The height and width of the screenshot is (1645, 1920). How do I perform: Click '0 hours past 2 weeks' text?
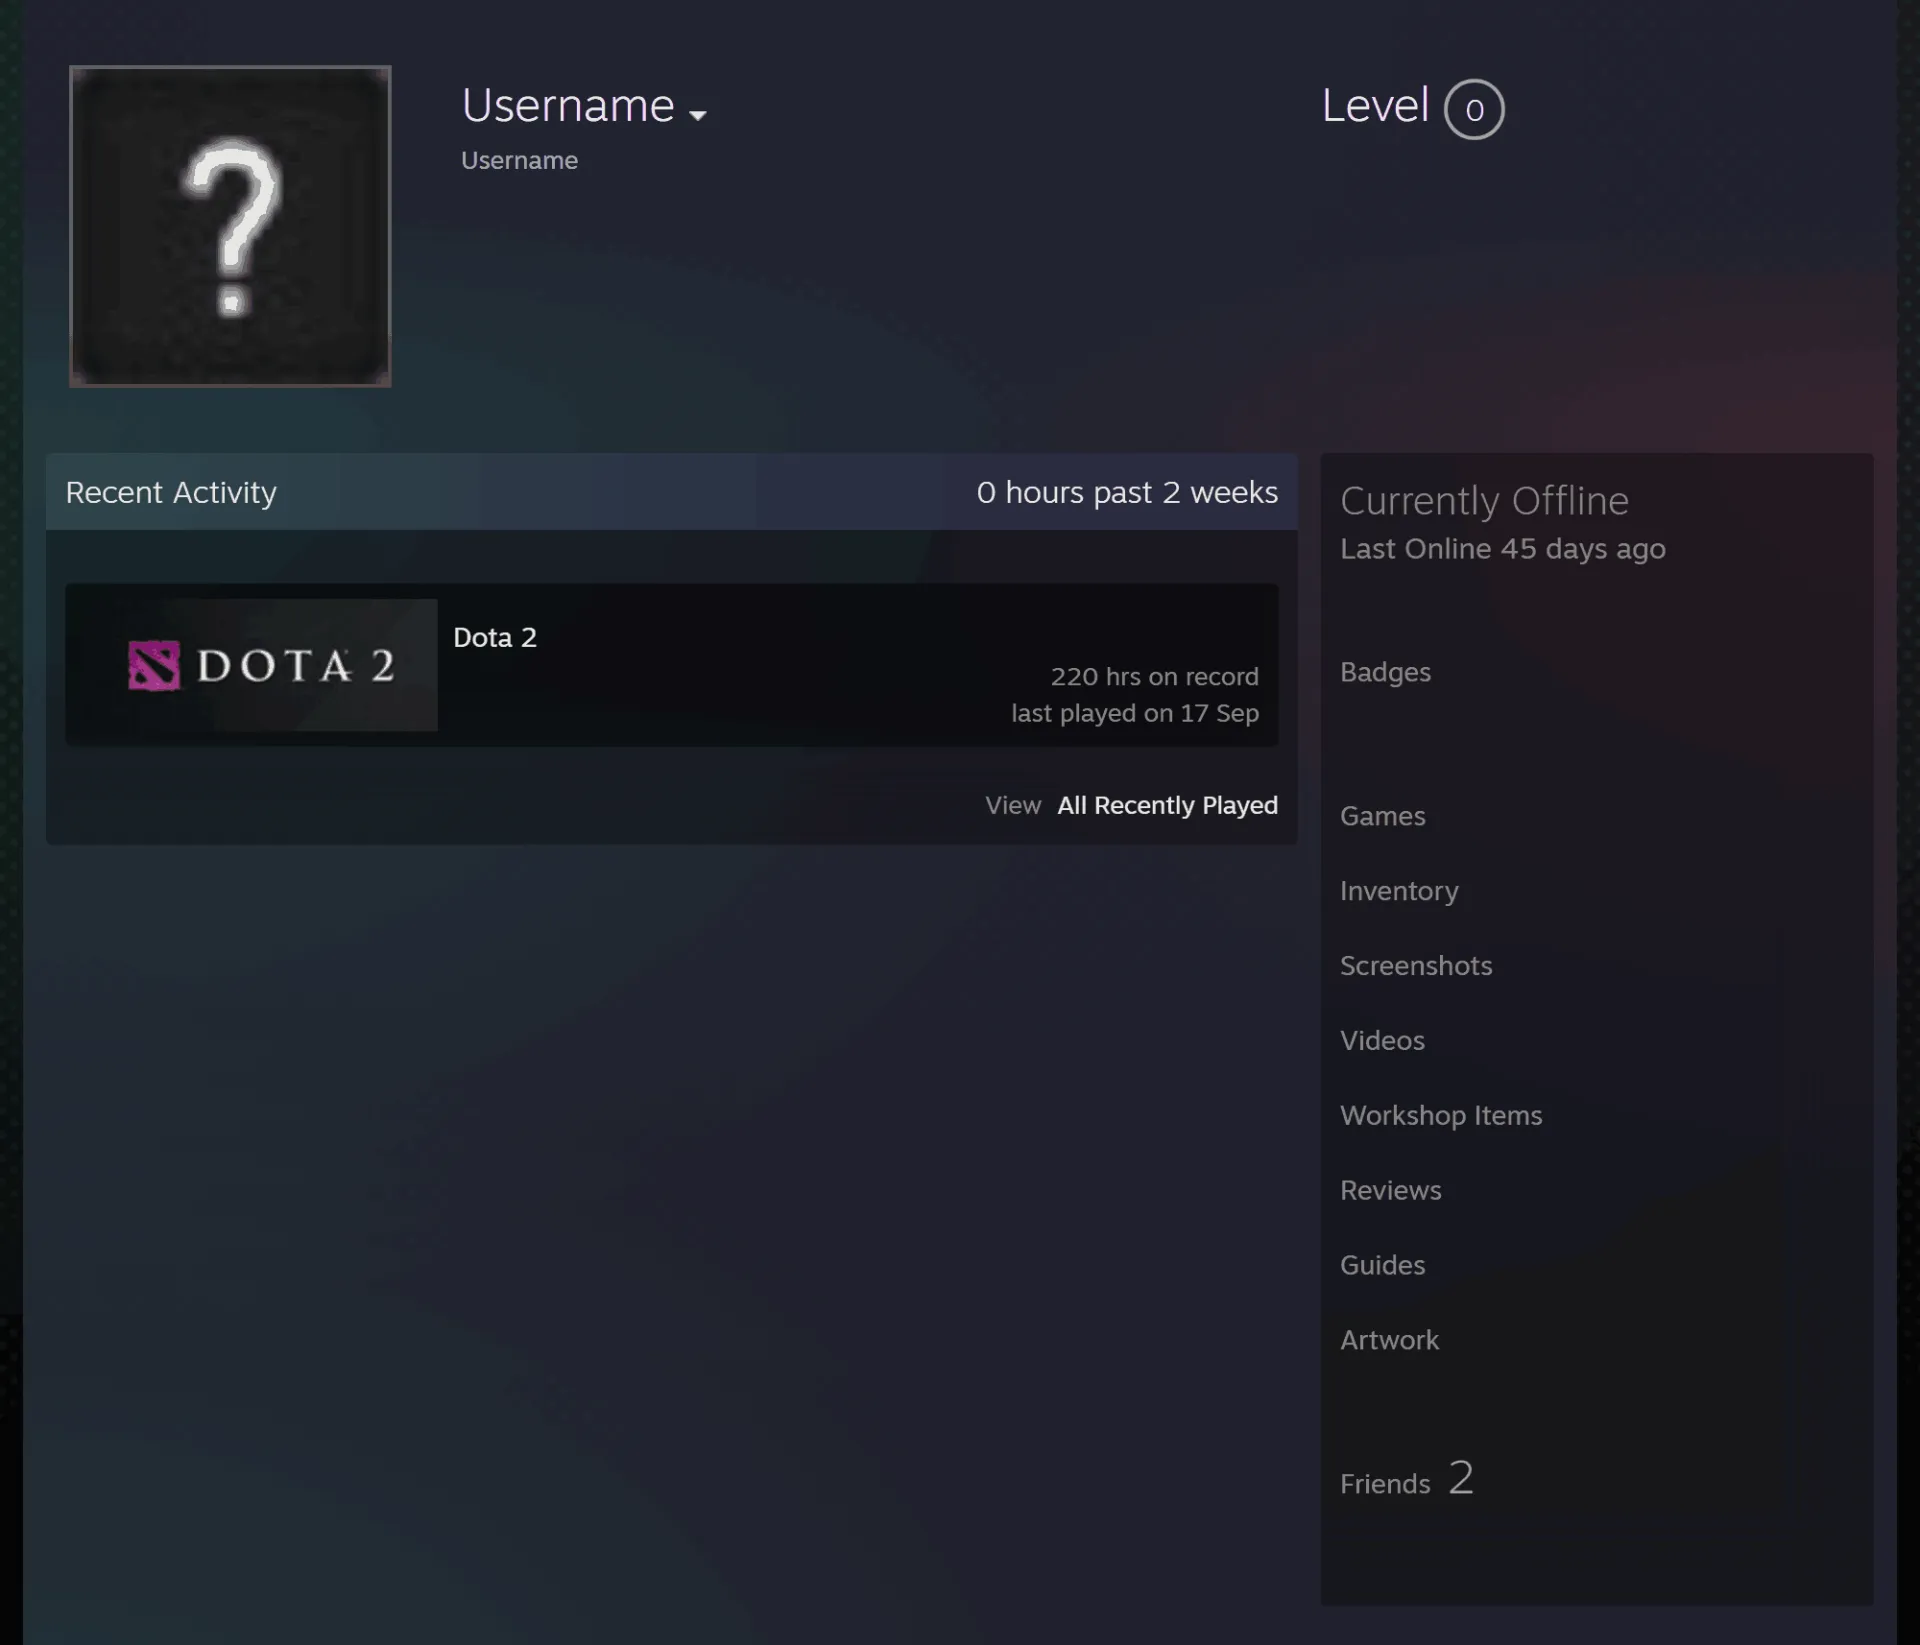(x=1127, y=492)
